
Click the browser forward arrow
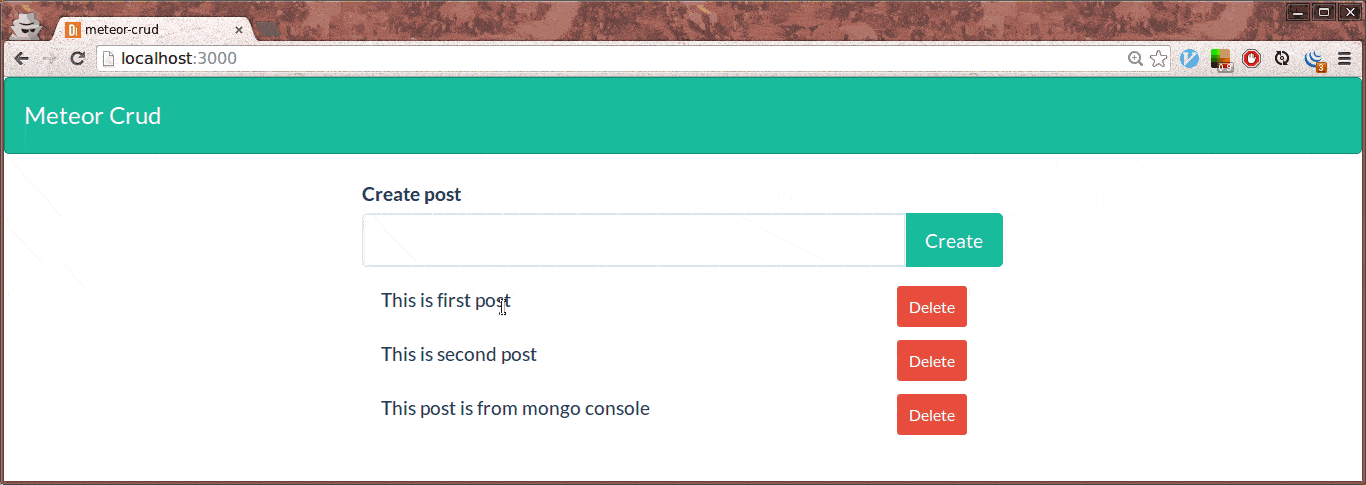click(49, 59)
